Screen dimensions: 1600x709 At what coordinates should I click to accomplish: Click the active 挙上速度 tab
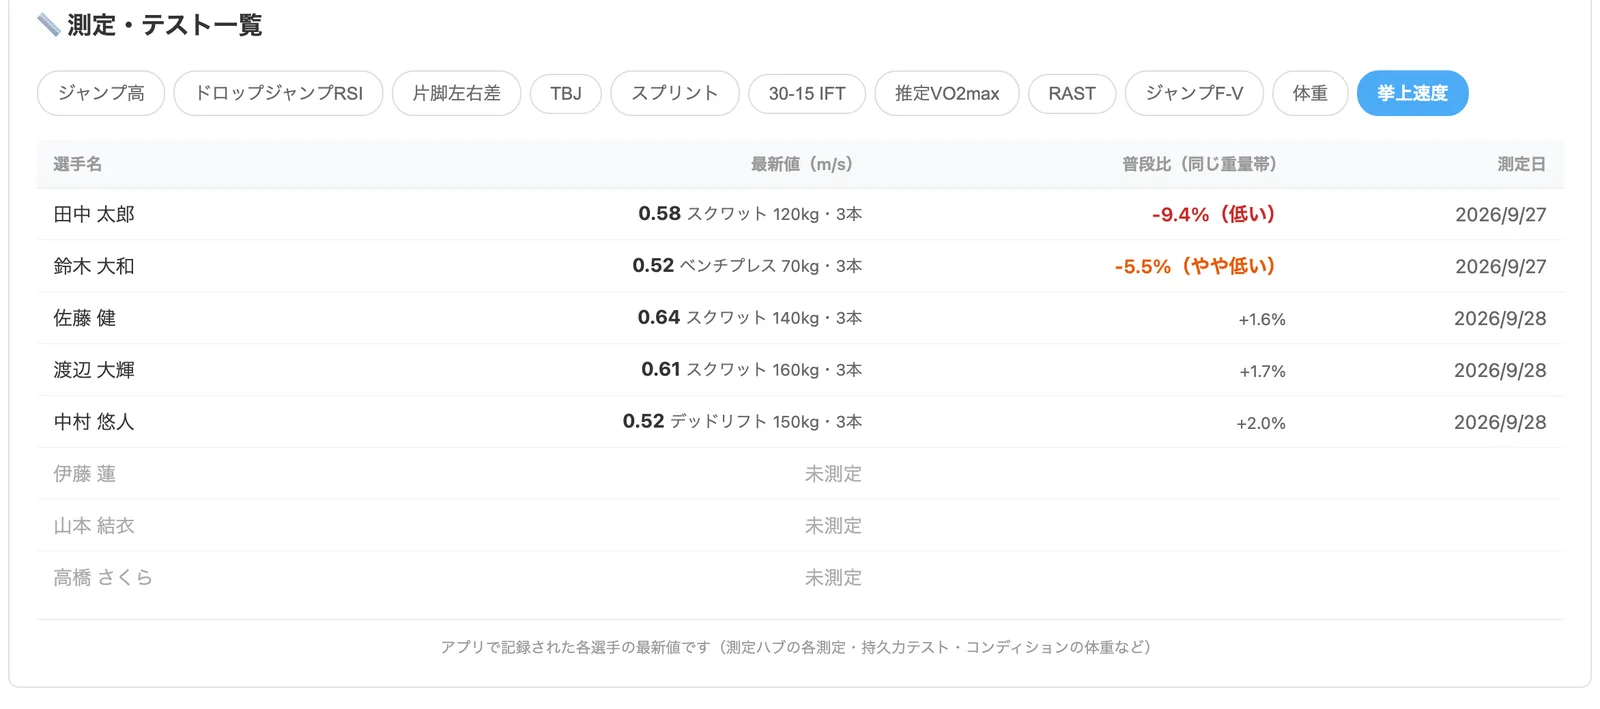pos(1412,93)
